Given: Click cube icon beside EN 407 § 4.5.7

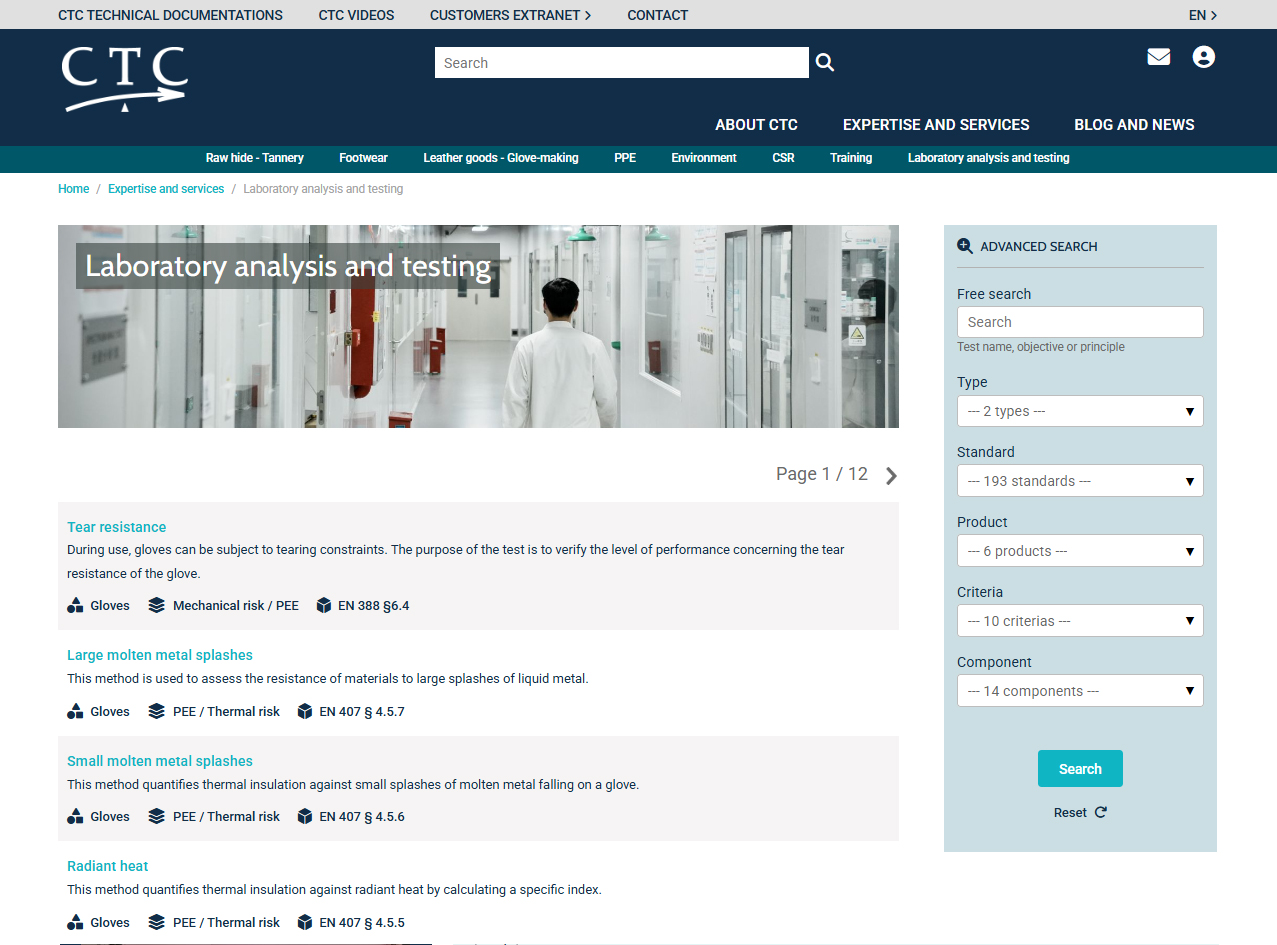Looking at the screenshot, I should tap(305, 711).
